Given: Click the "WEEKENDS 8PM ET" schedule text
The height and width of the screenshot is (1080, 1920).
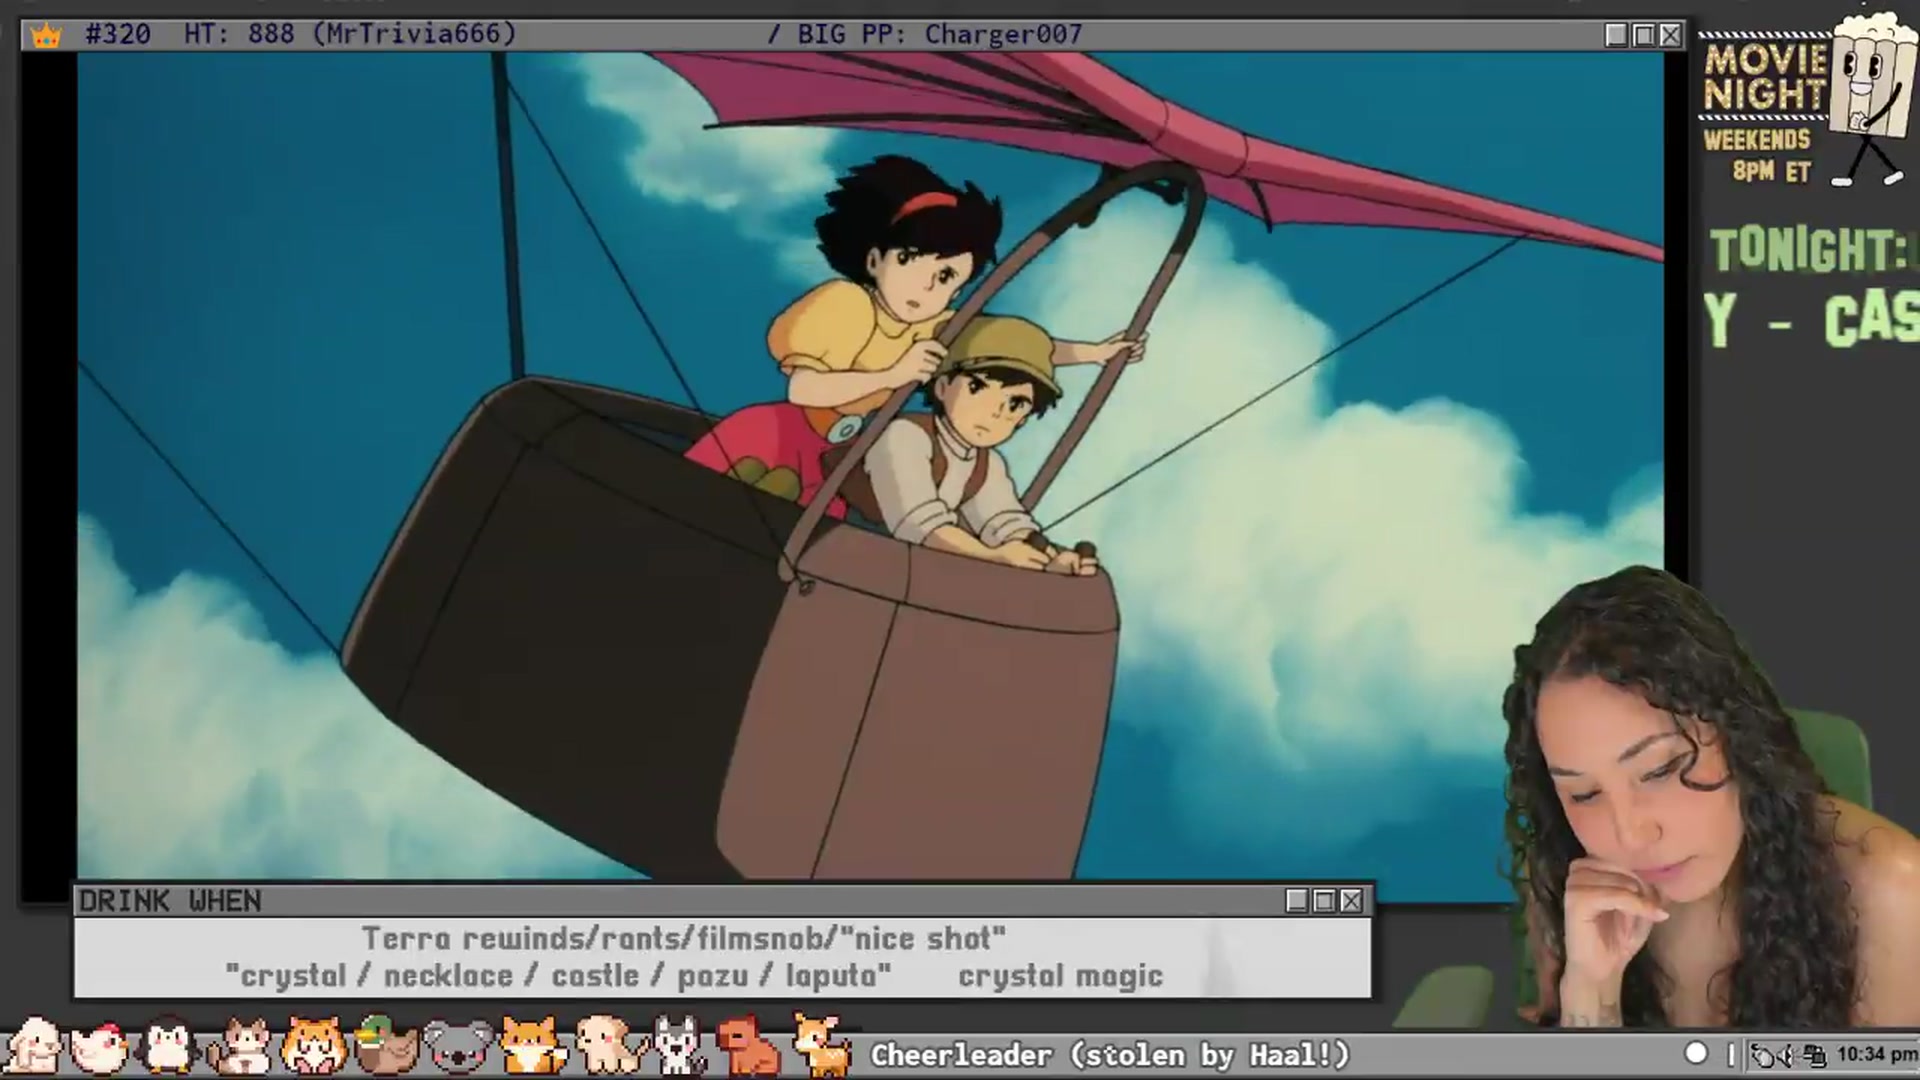Looking at the screenshot, I should click(1758, 155).
